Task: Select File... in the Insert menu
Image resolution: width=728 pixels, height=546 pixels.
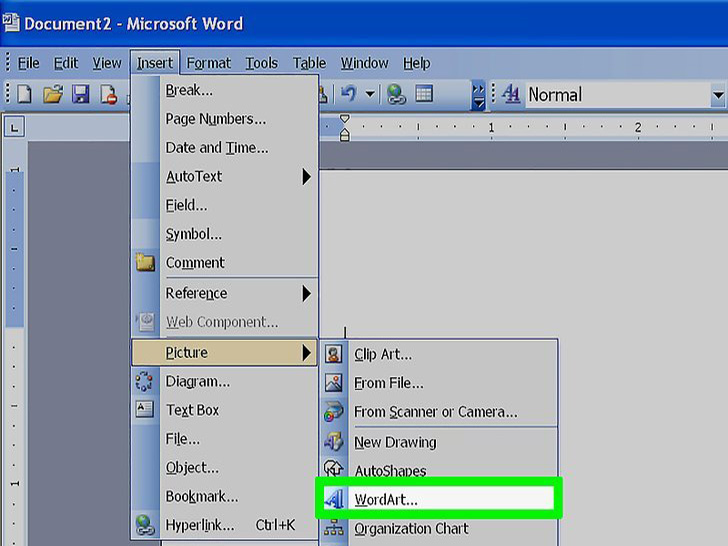Action: 225,439
